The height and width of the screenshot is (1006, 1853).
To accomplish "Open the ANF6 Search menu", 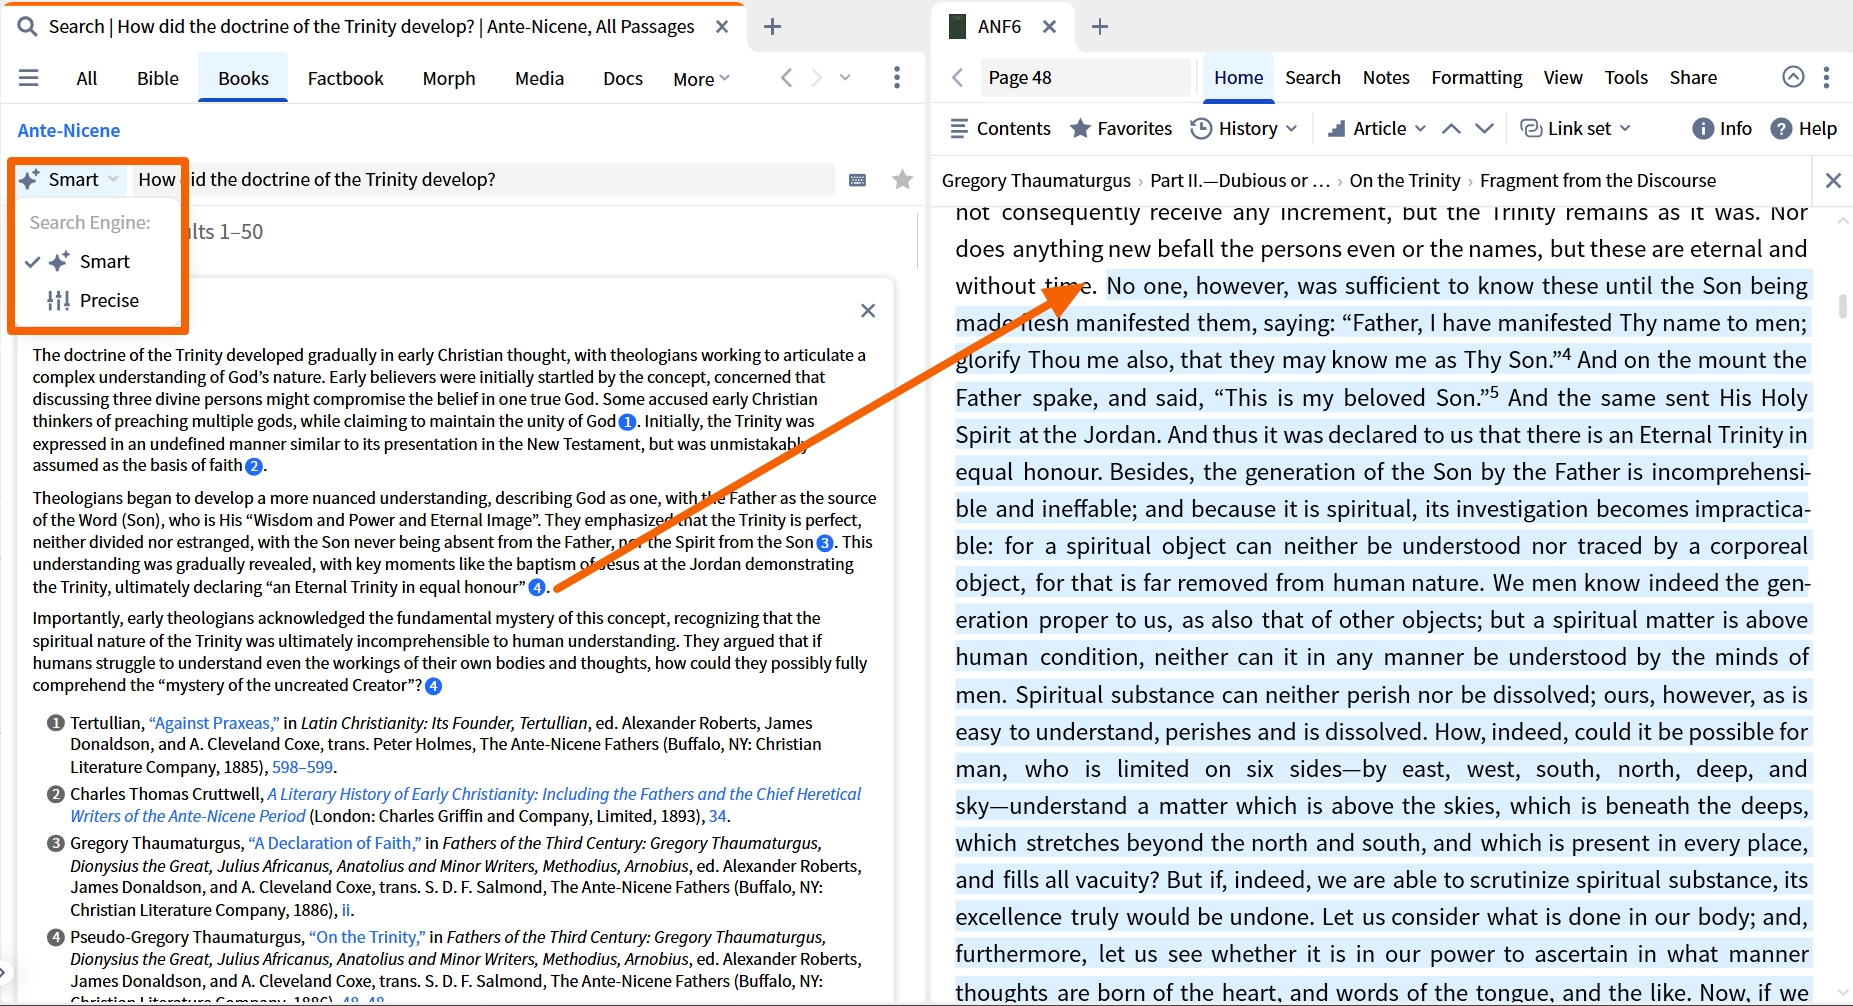I will pyautogui.click(x=1313, y=77).
